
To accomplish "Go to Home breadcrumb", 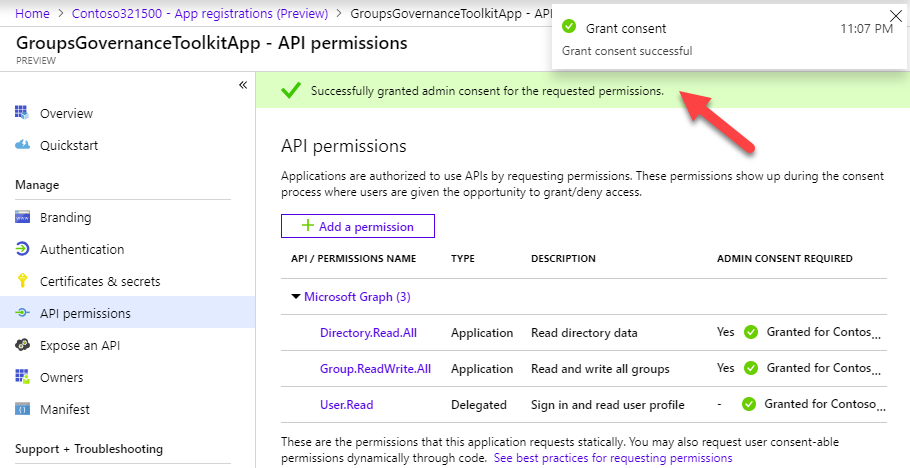I will pyautogui.click(x=33, y=14).
